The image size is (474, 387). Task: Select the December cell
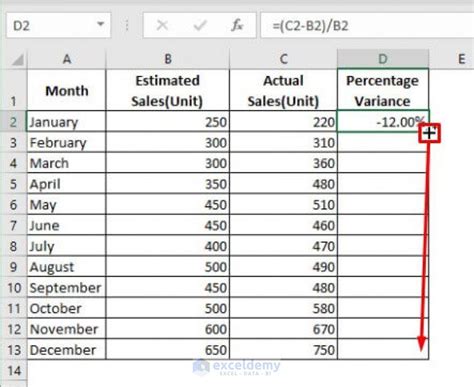click(x=67, y=350)
